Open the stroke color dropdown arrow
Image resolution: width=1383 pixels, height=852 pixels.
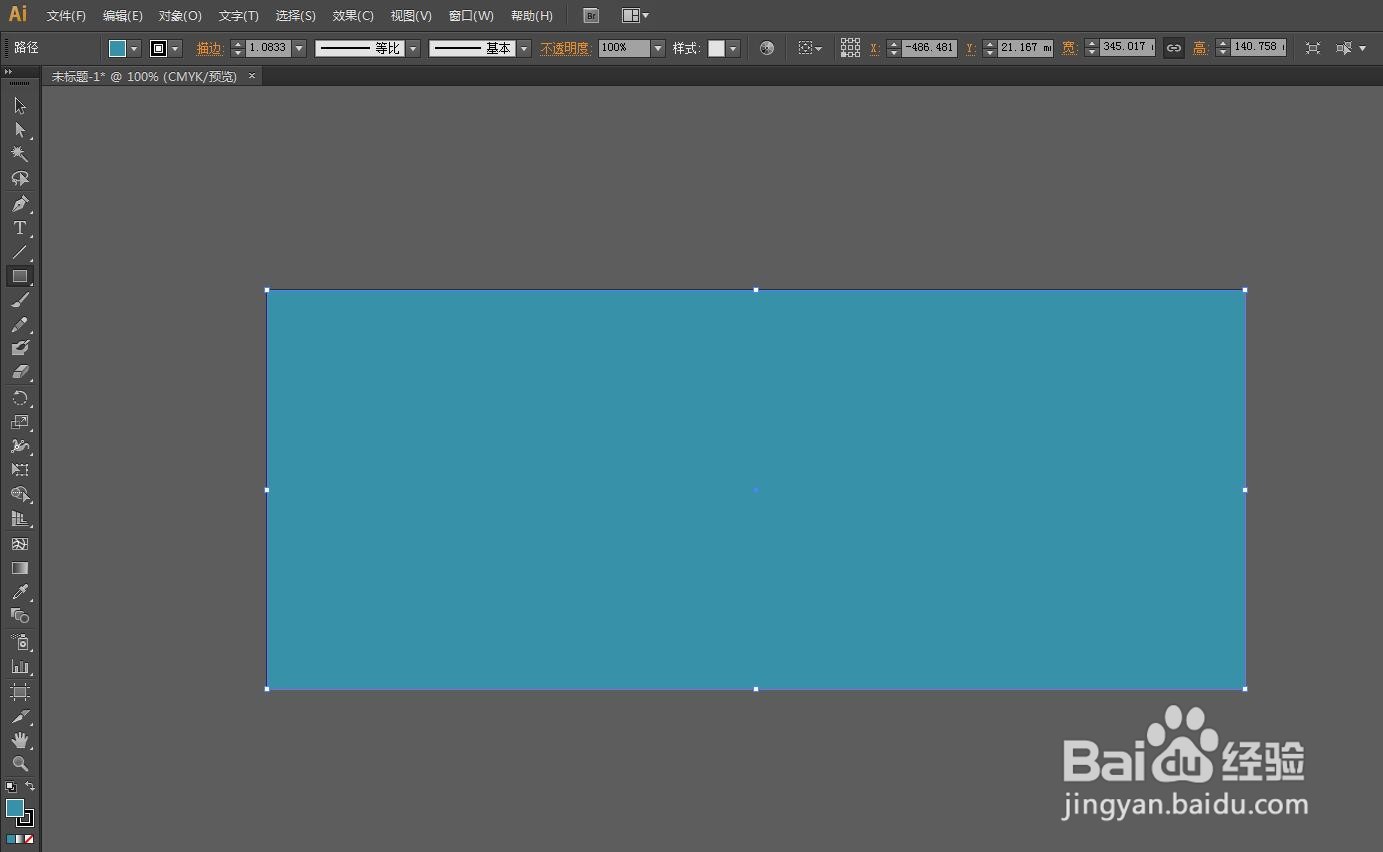(176, 48)
